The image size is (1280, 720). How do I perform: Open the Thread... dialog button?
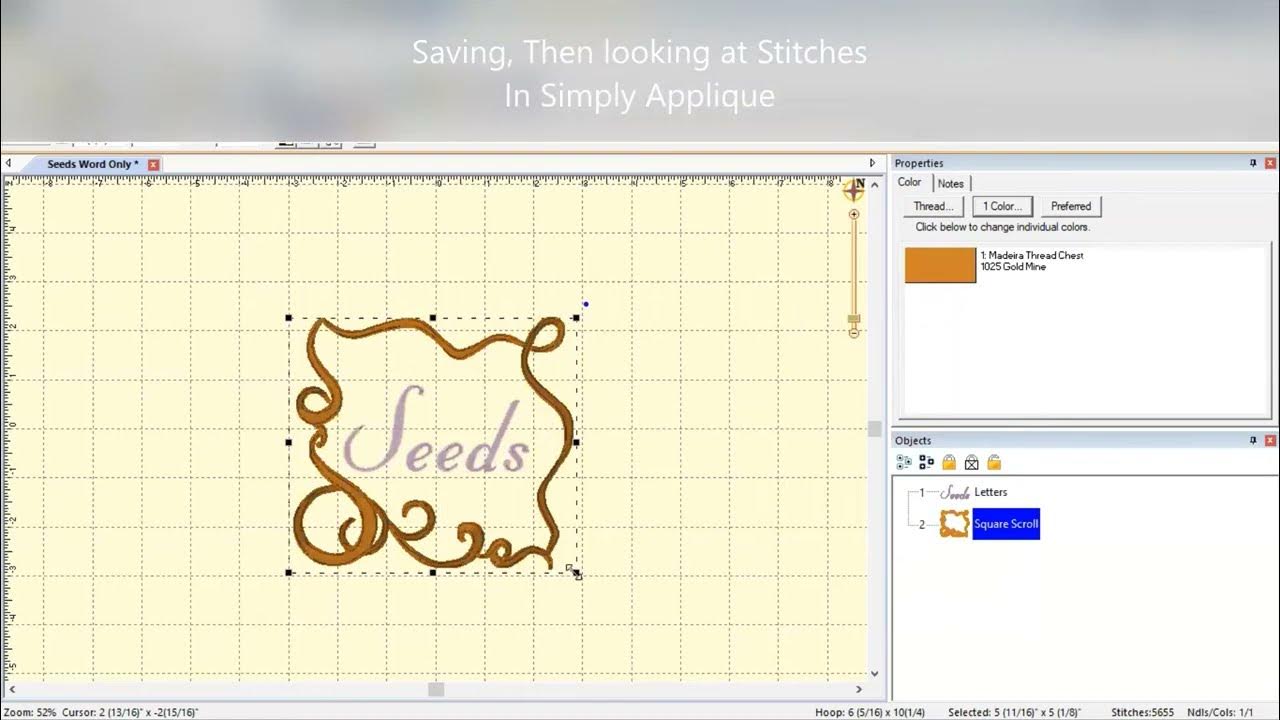(x=933, y=206)
